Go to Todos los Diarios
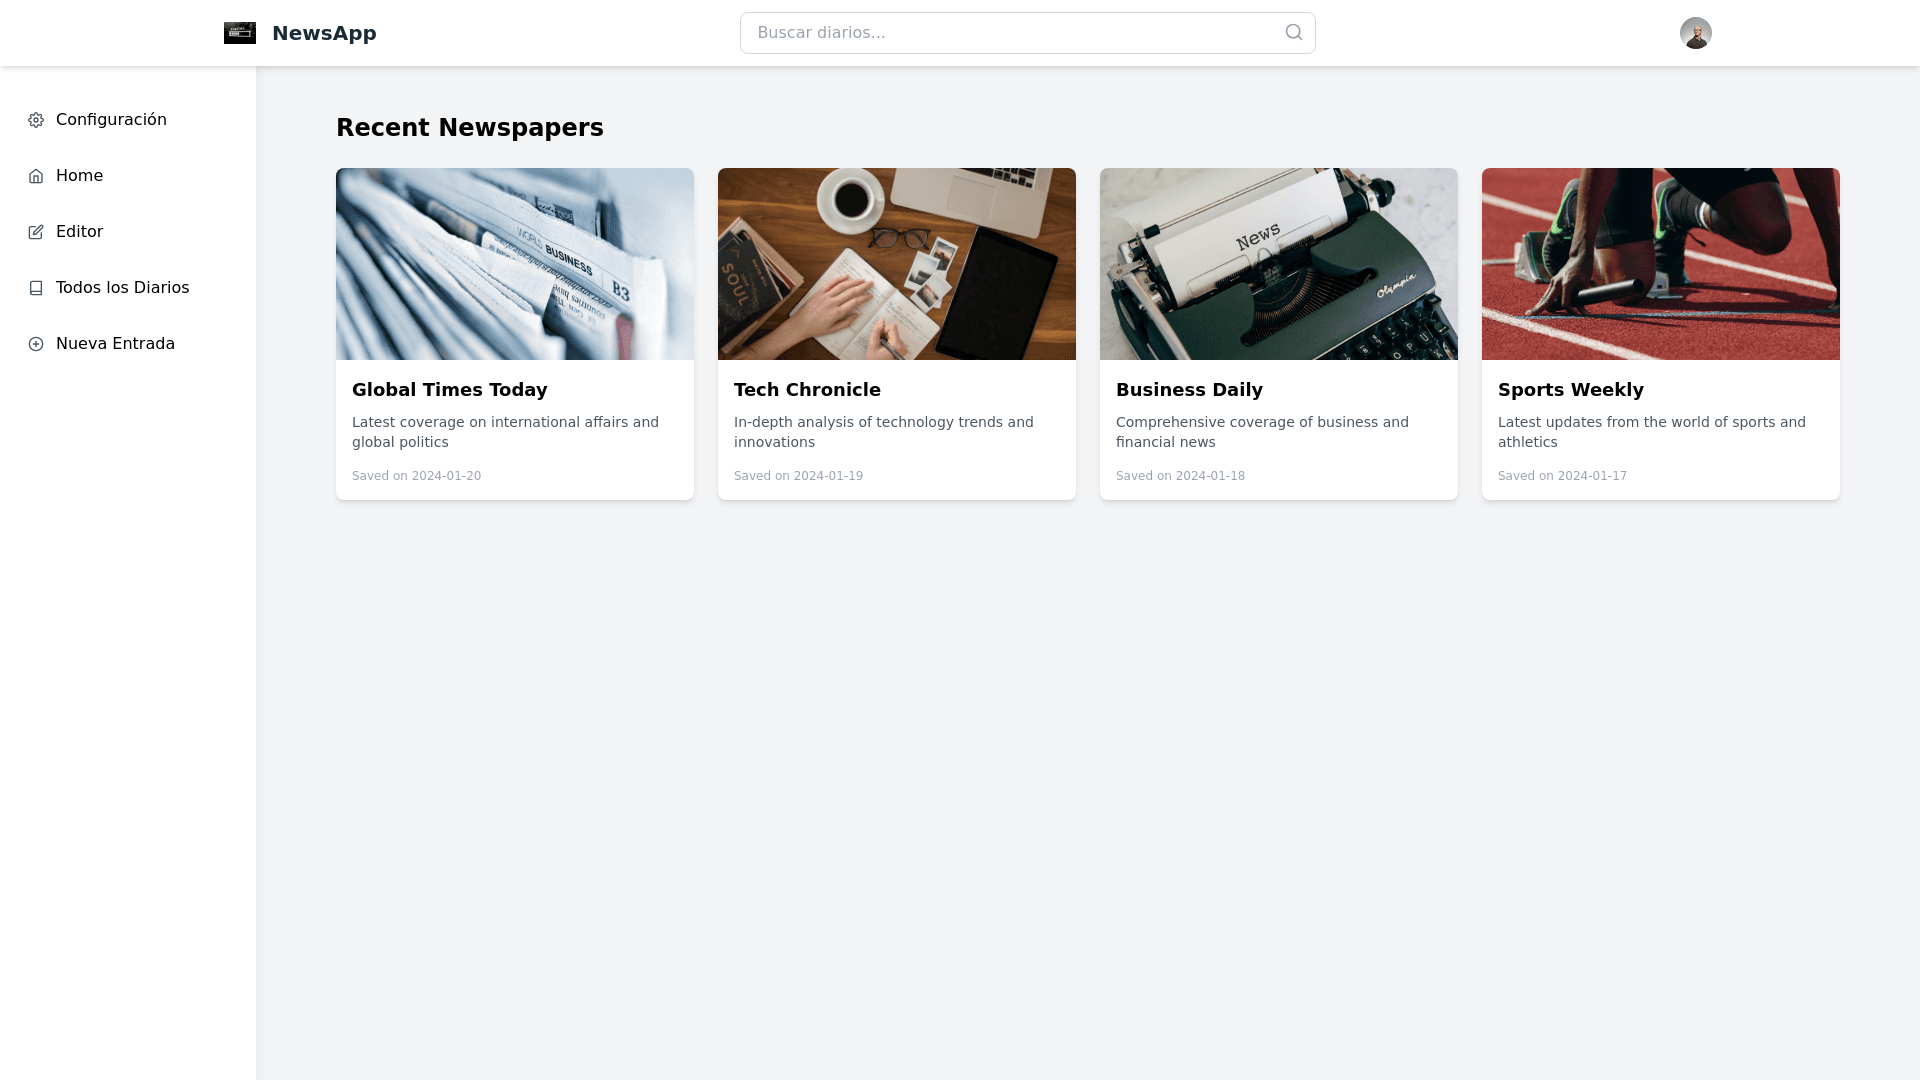Viewport: 1920px width, 1080px height. pos(122,288)
